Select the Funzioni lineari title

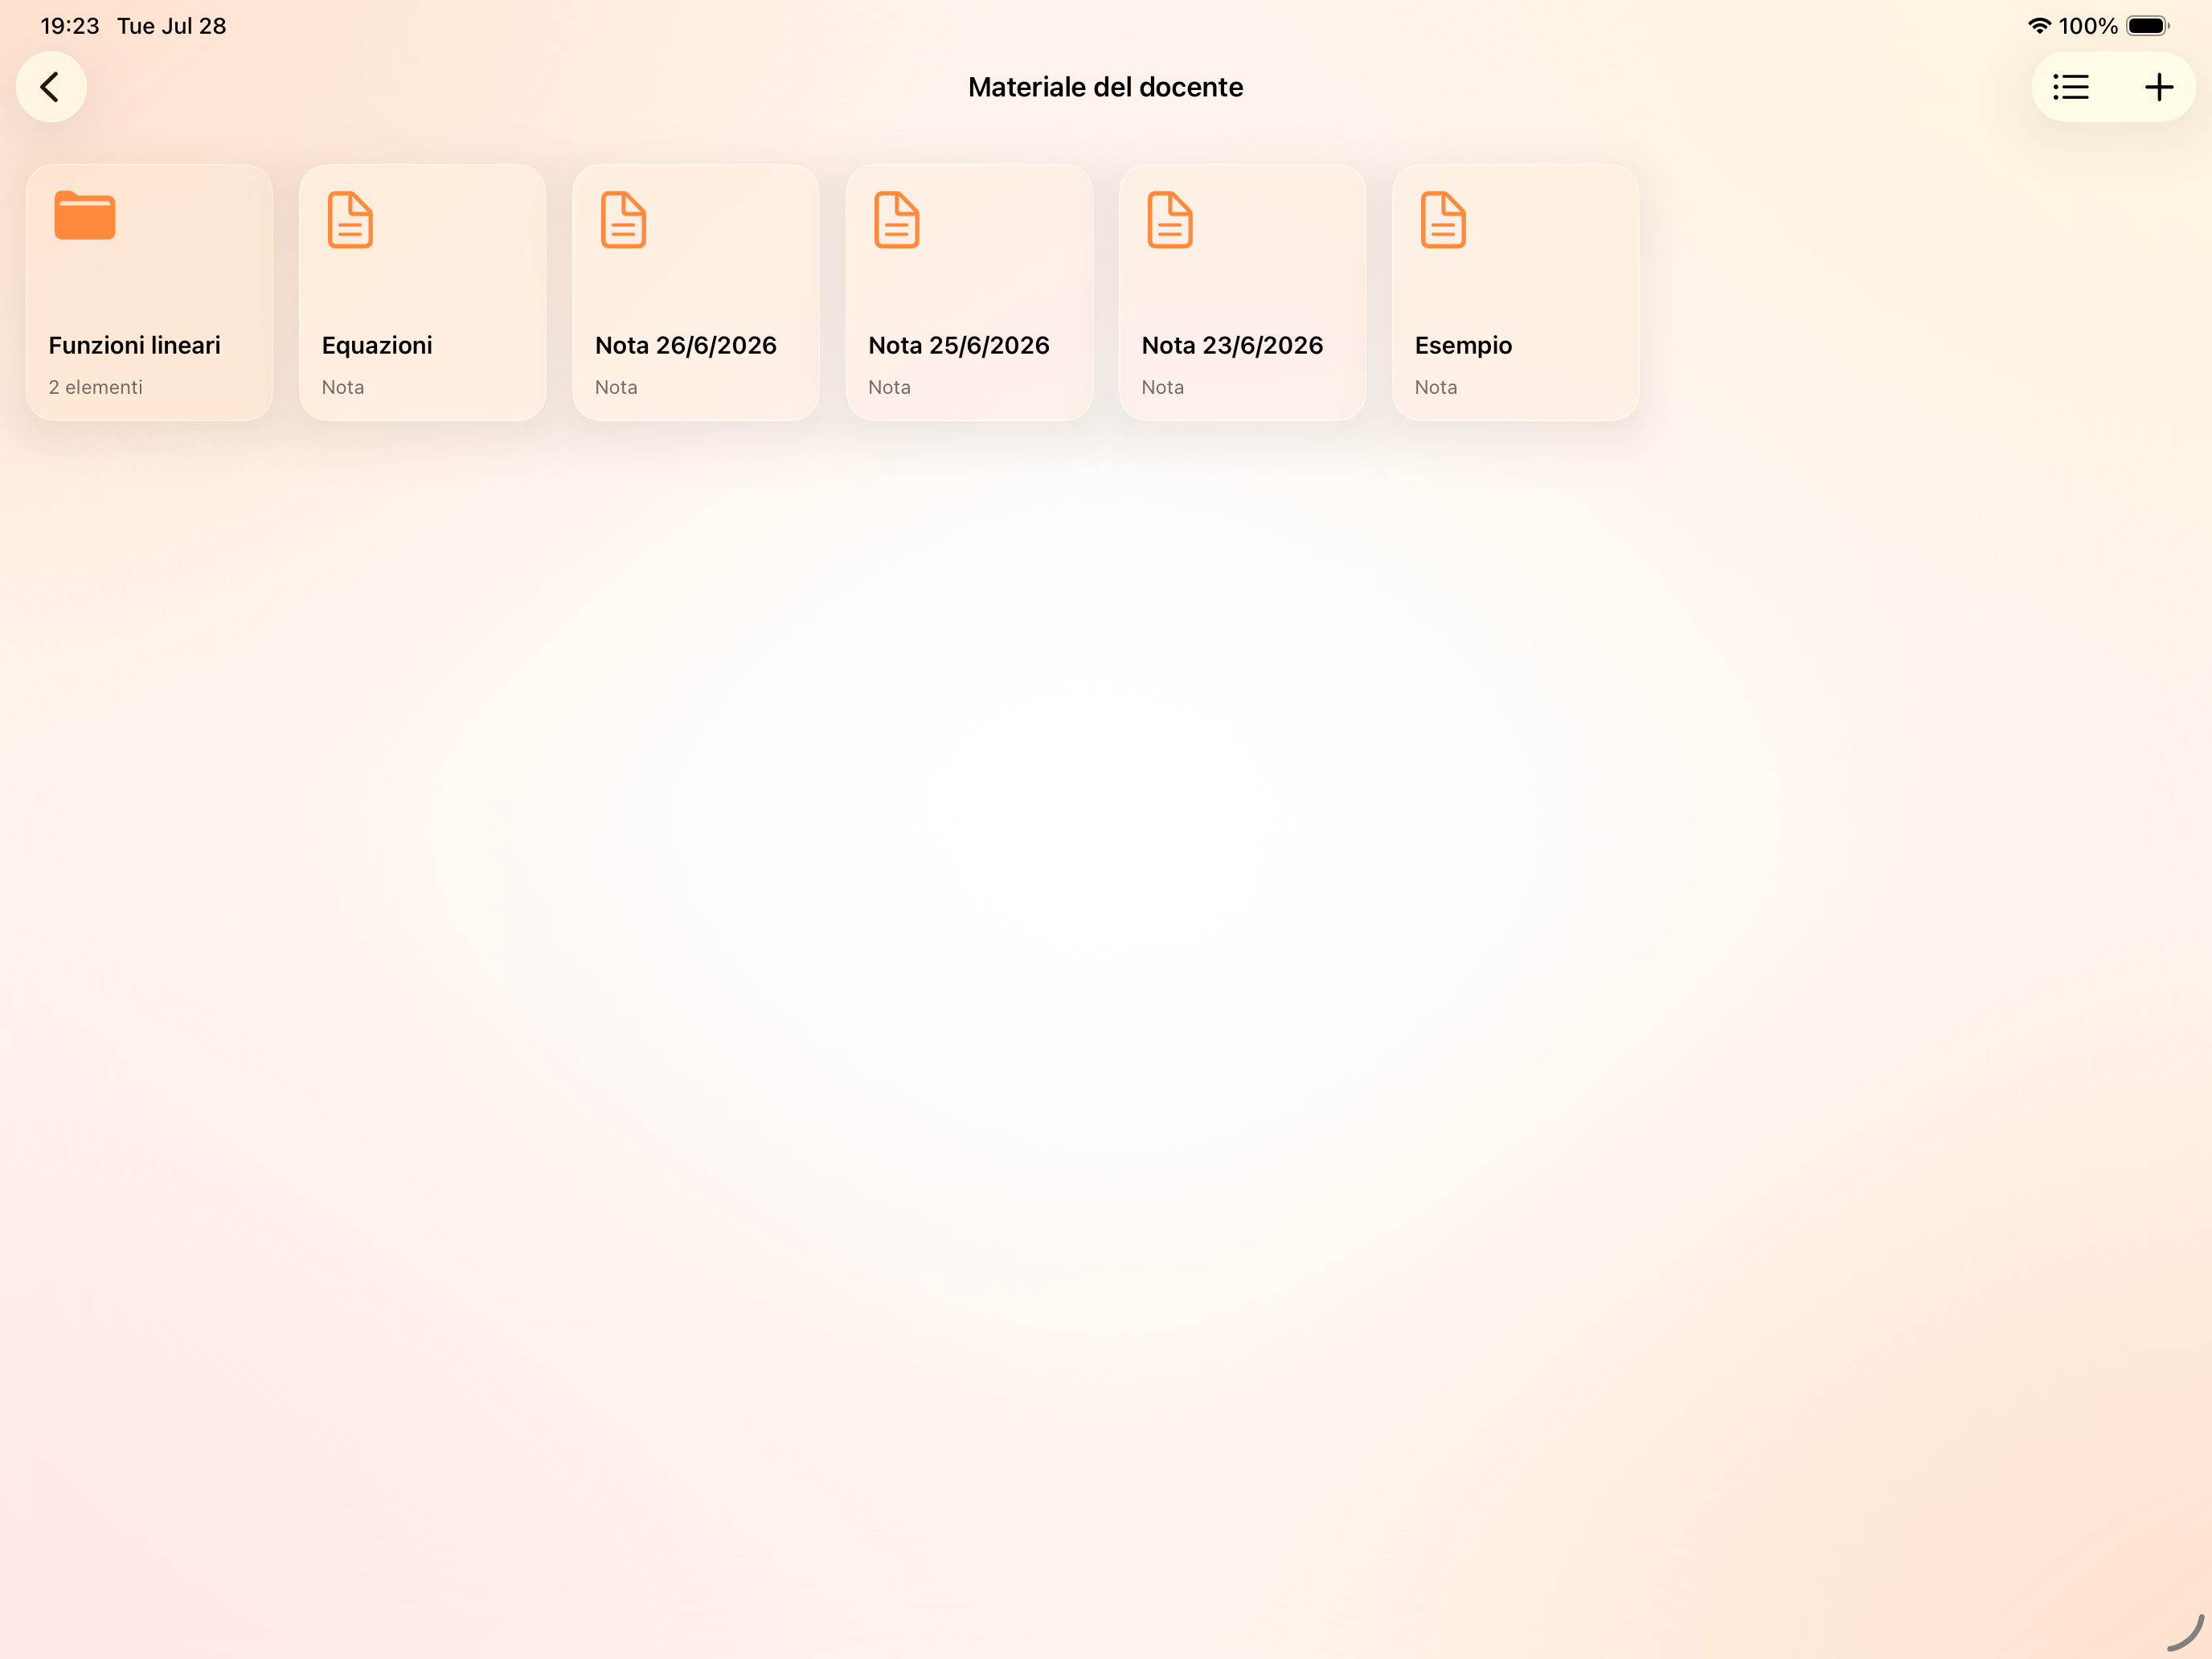click(x=134, y=345)
